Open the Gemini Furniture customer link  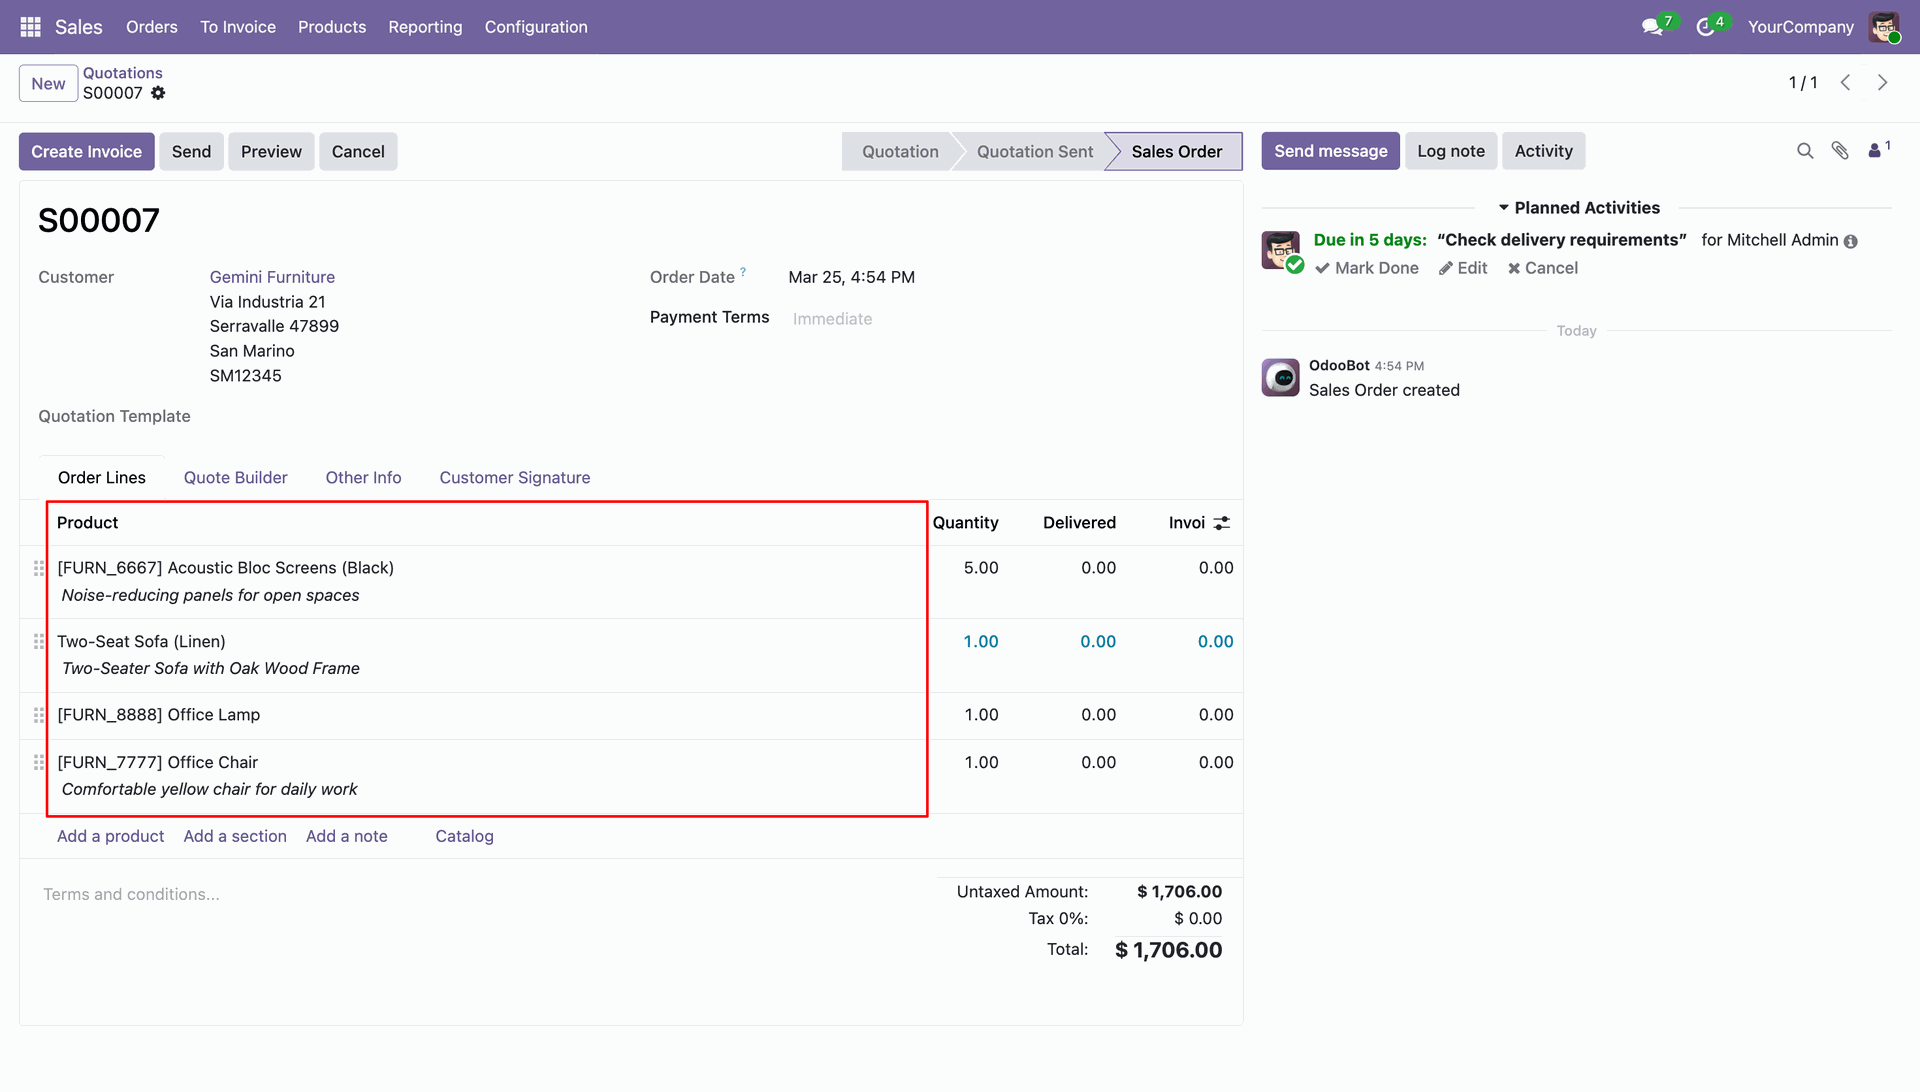click(272, 277)
